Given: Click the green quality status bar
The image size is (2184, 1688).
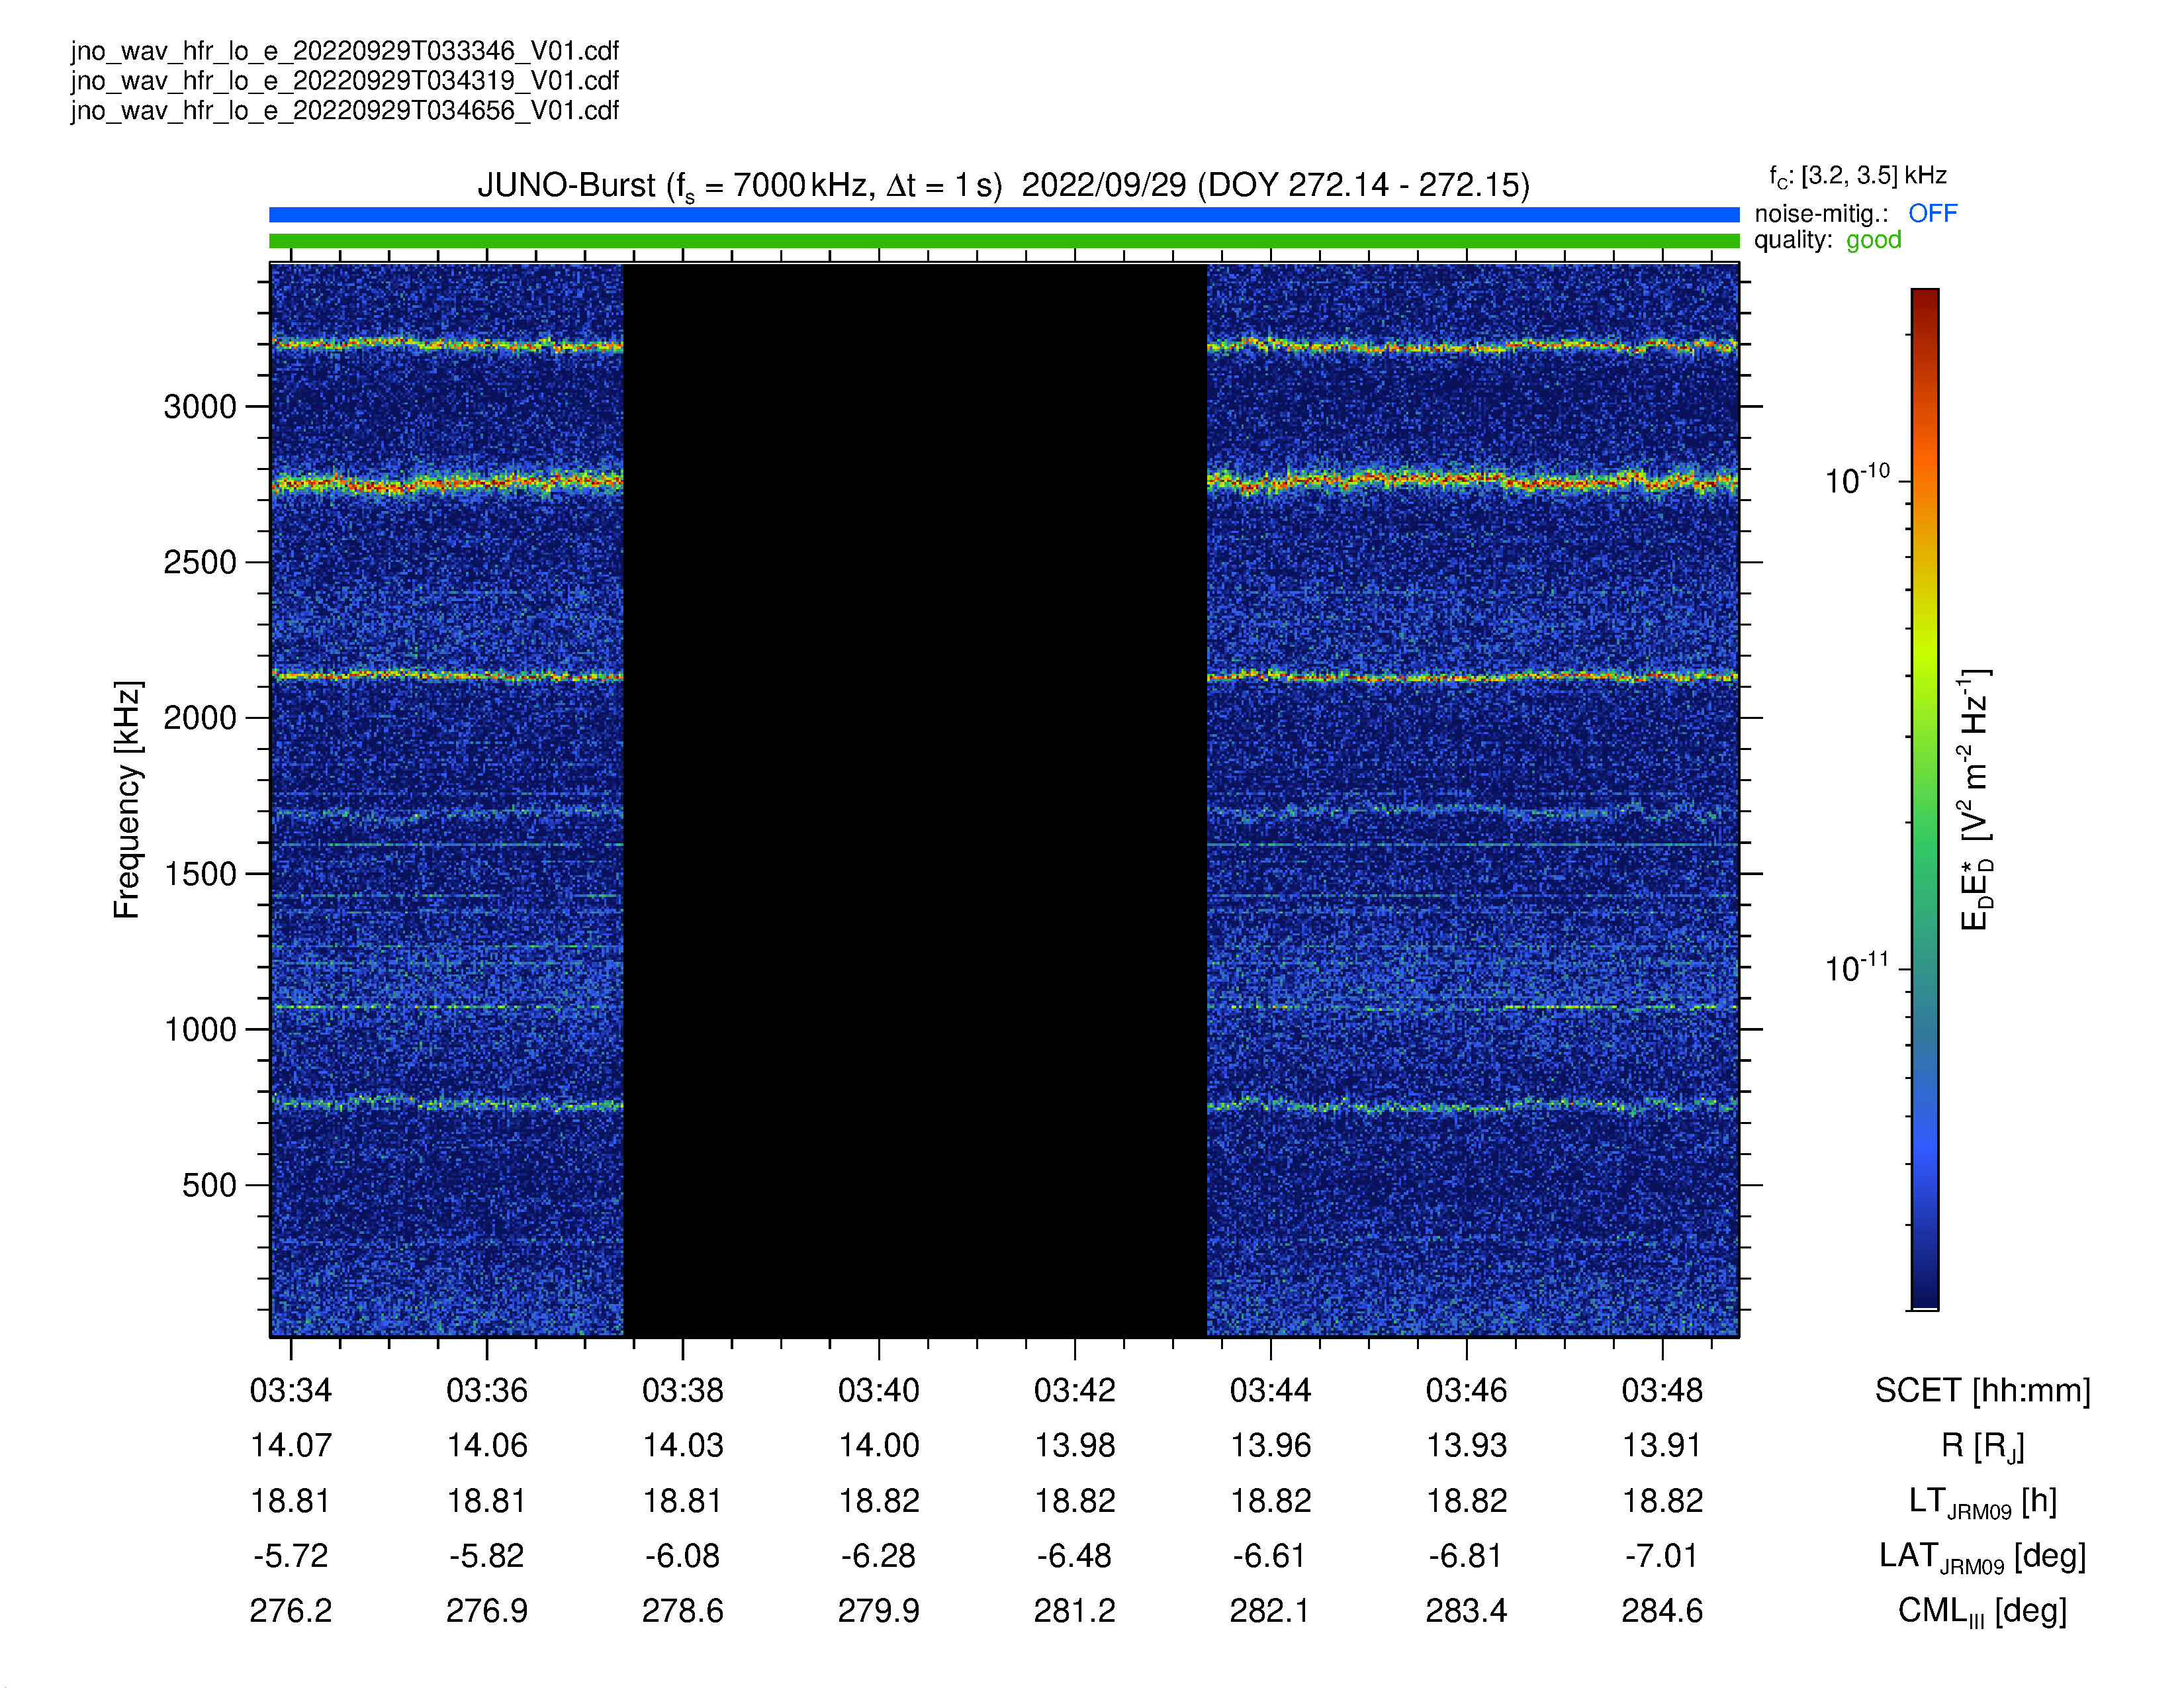Looking at the screenshot, I should pos(1004,241).
